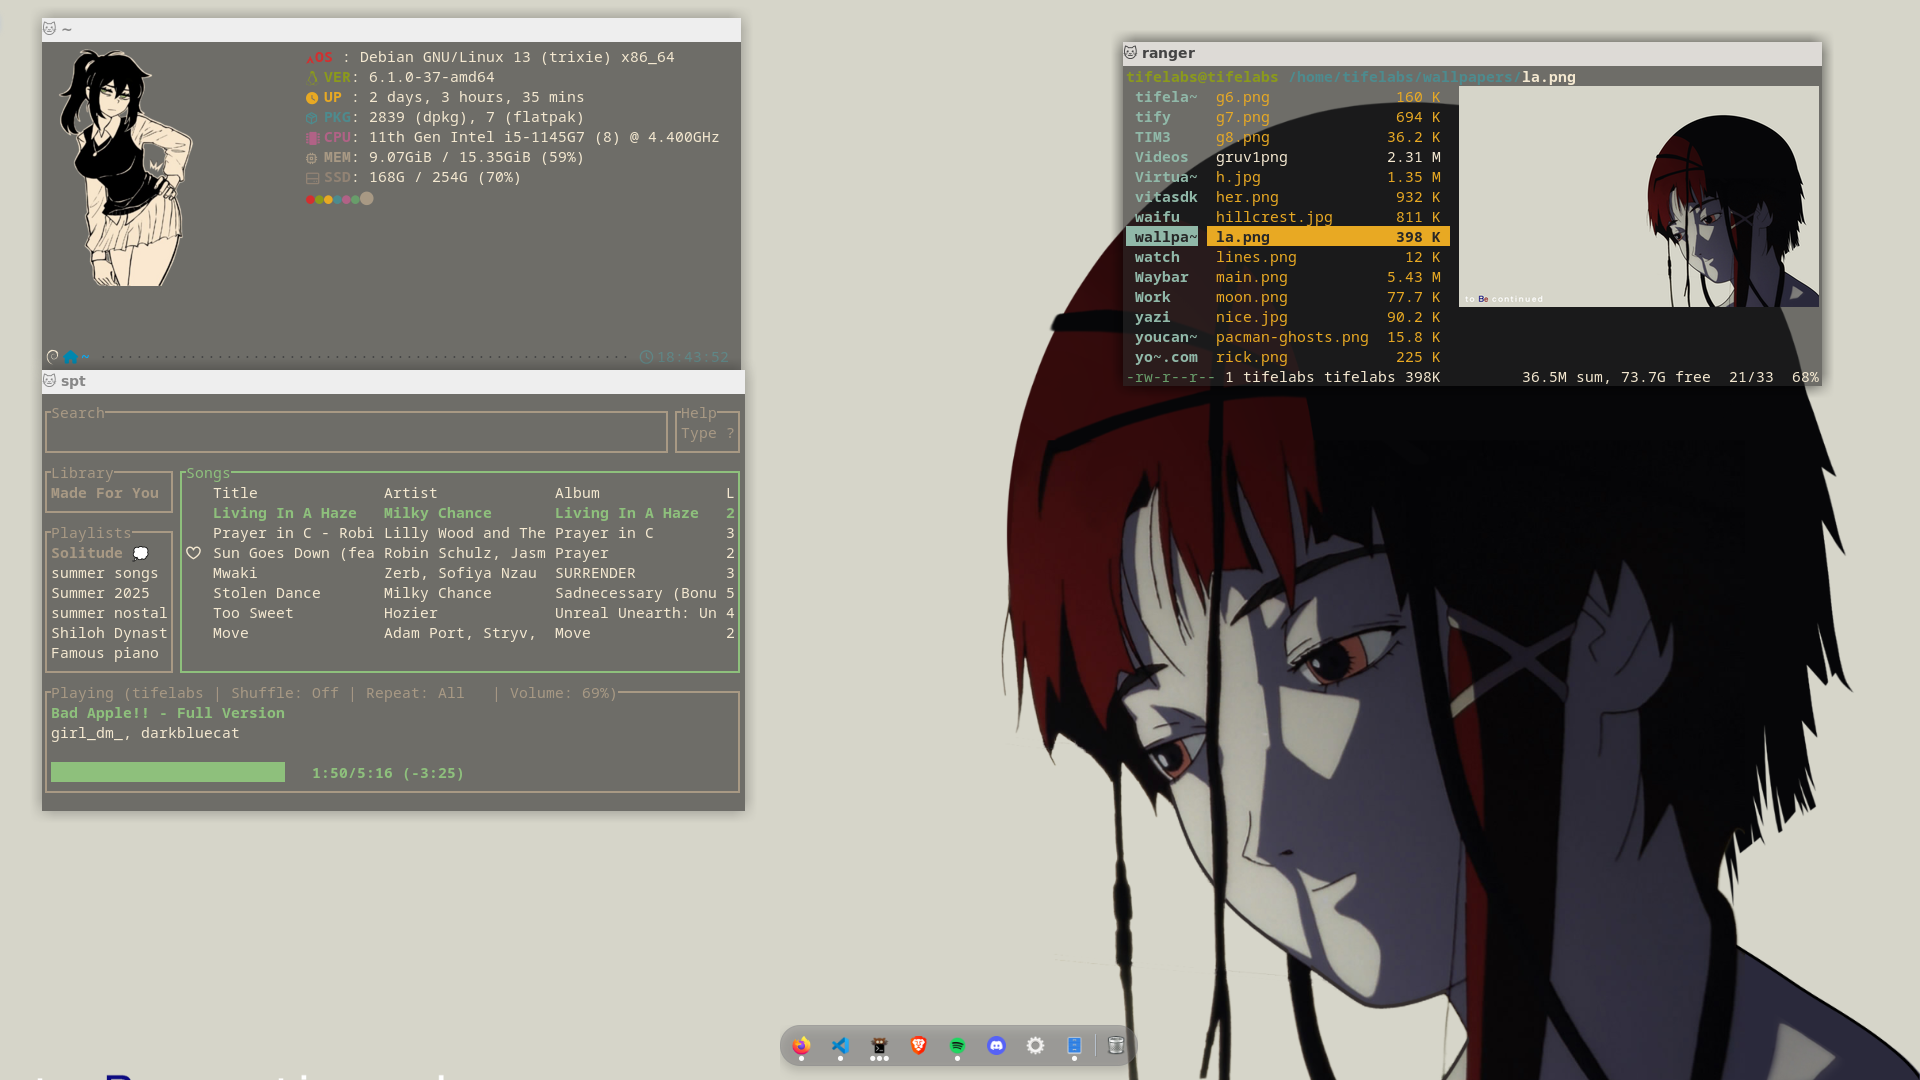1920x1080 pixels.
Task: Click the Title column header in Songs
Action: point(235,493)
